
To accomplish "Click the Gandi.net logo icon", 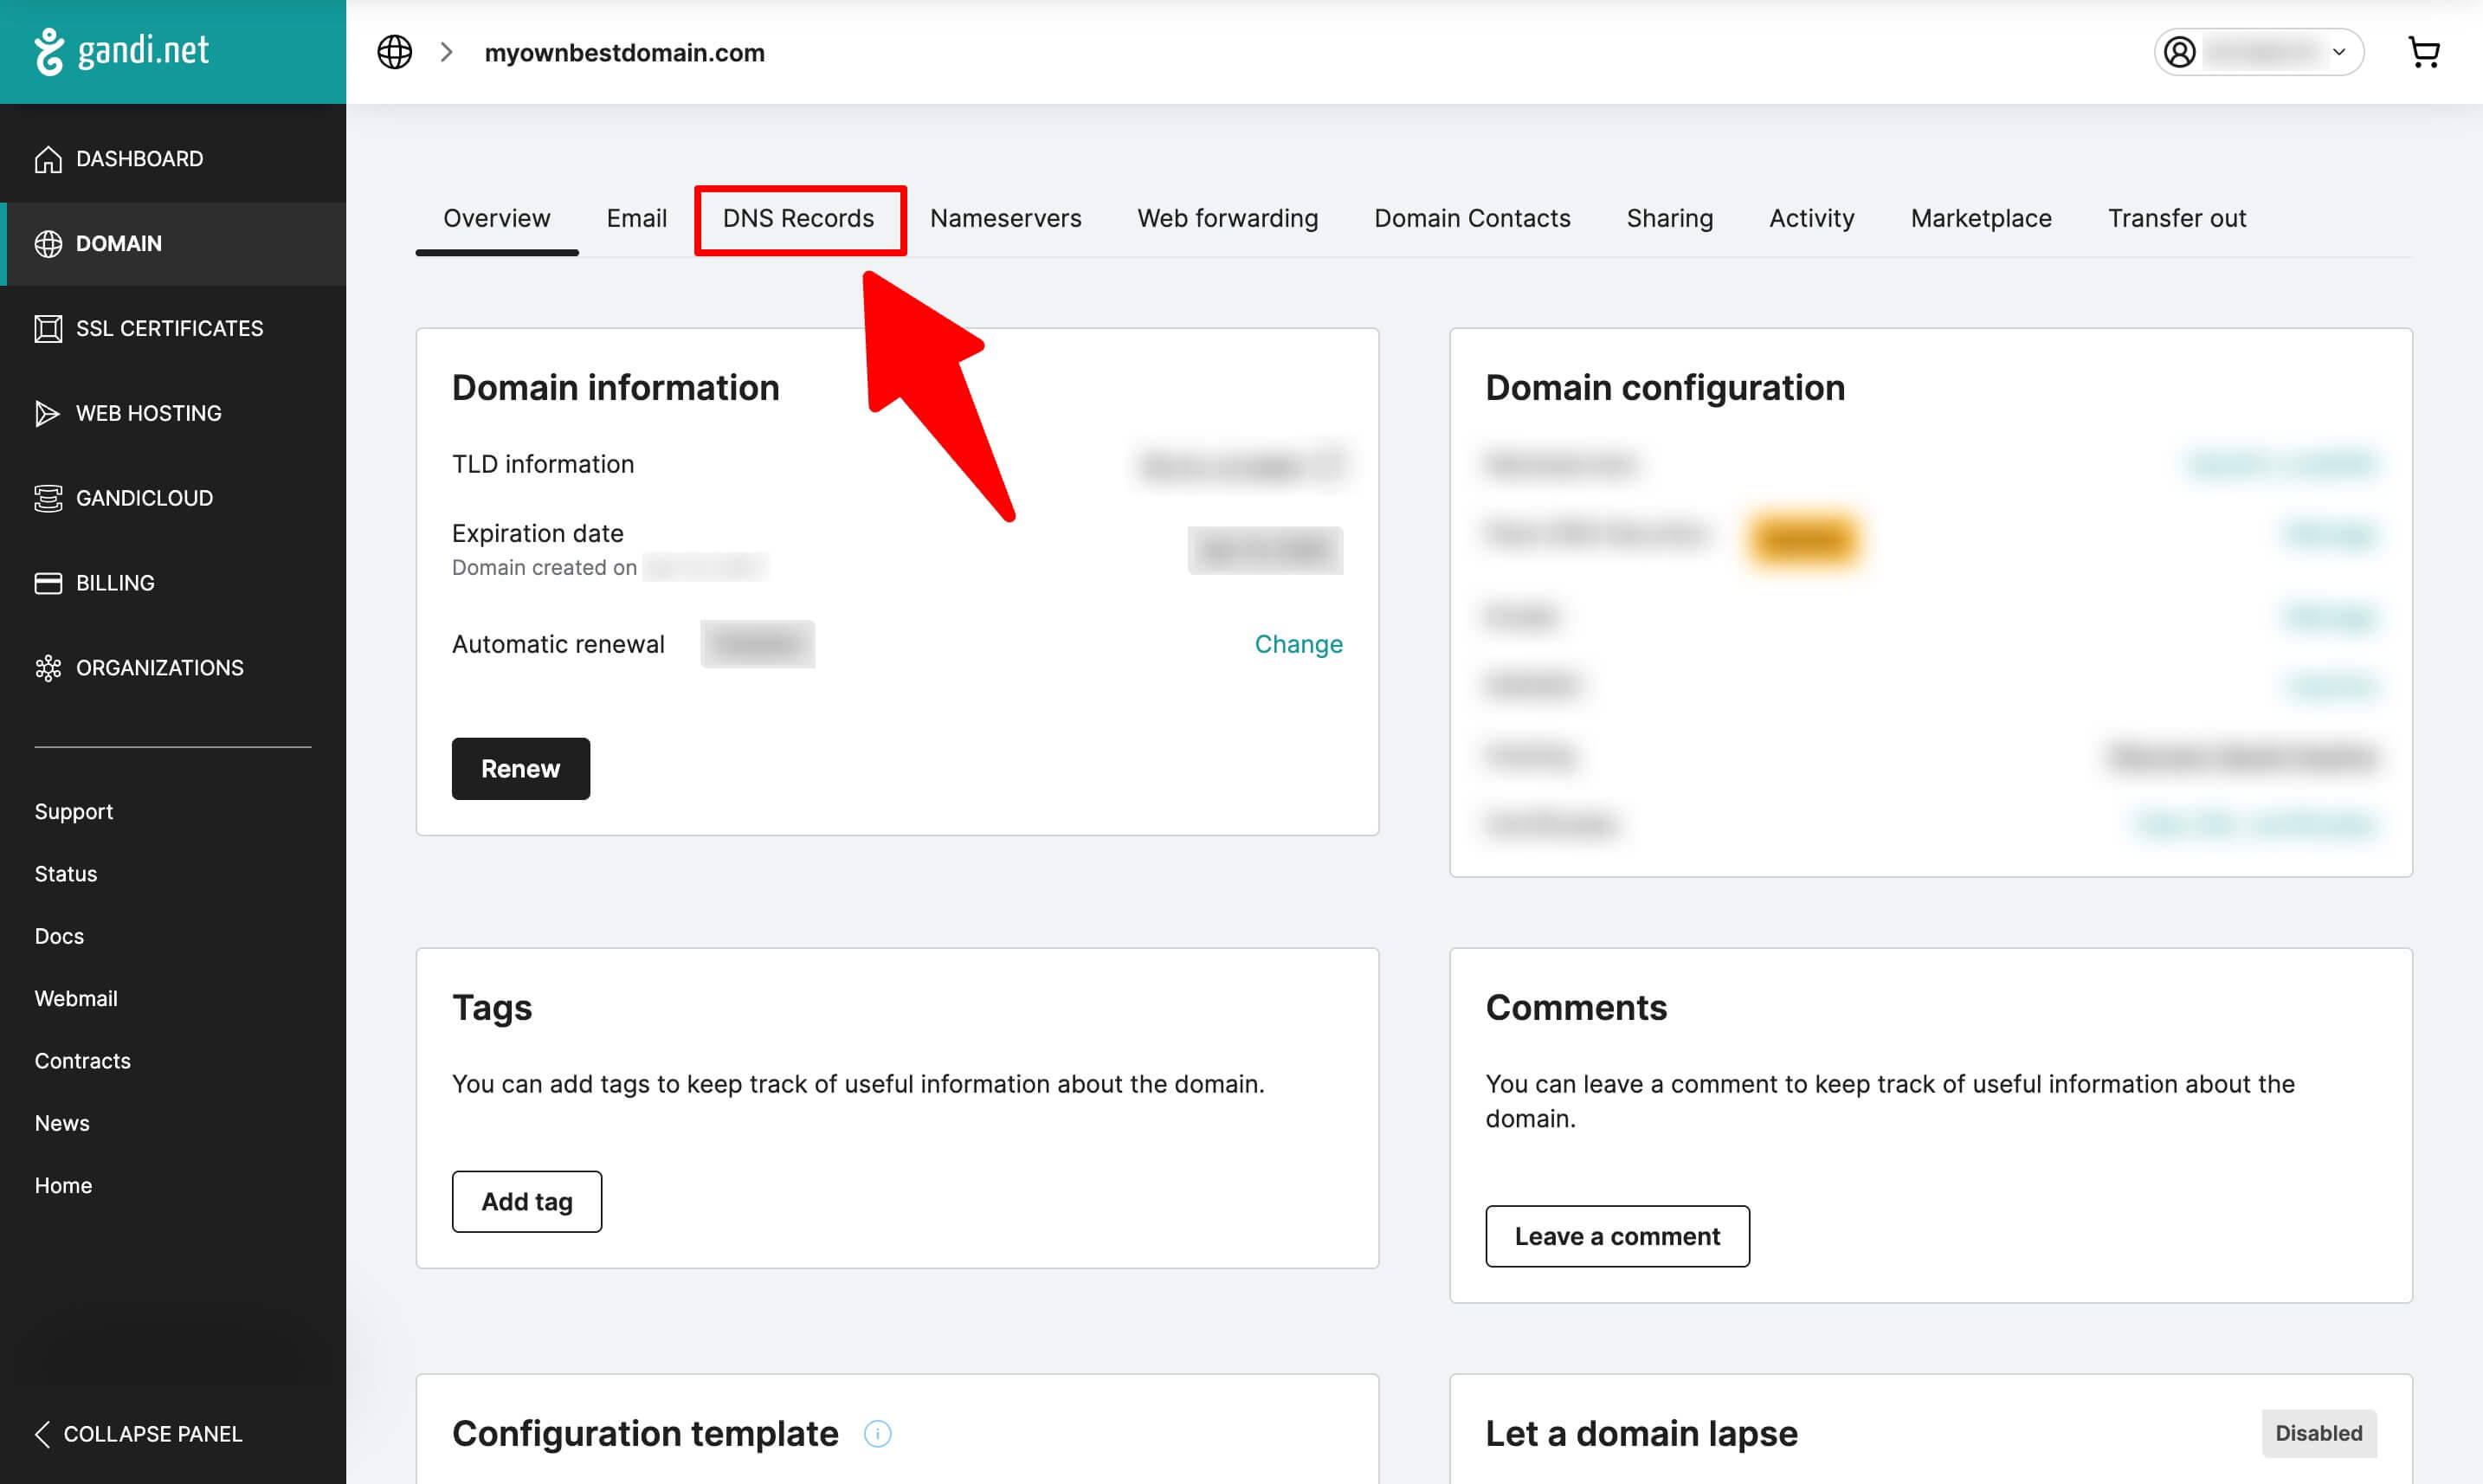I will tap(49, 51).
